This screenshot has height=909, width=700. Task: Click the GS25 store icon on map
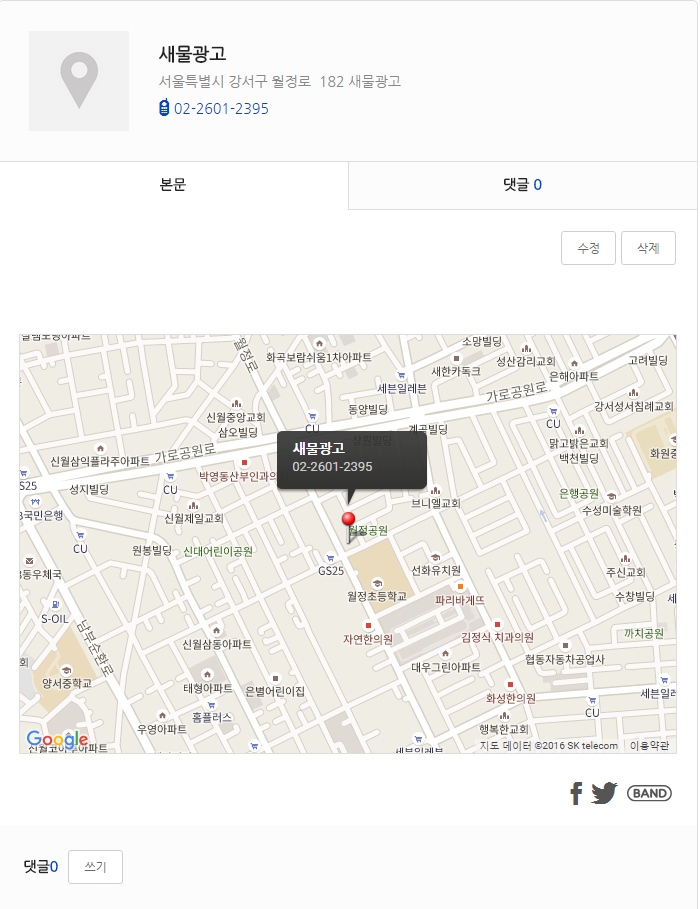click(330, 558)
